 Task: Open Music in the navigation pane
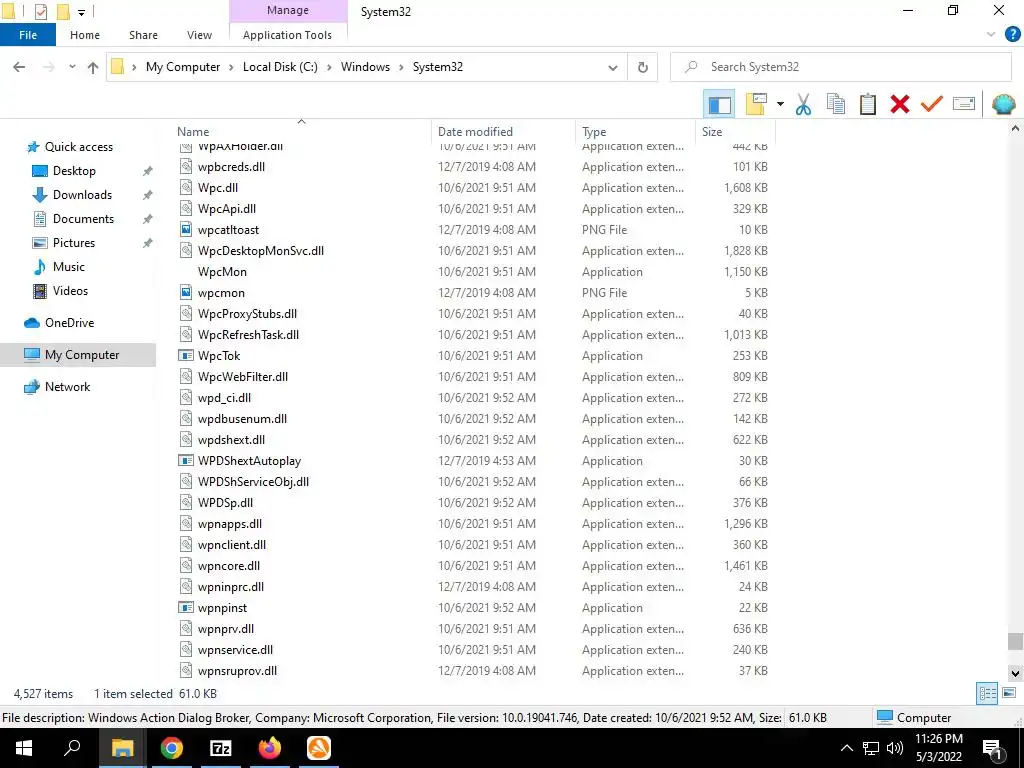69,266
